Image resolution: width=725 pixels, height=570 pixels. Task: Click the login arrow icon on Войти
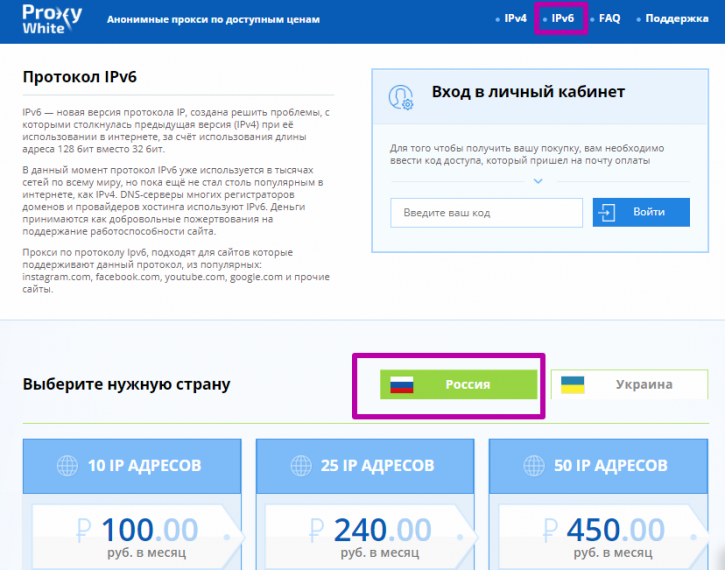point(606,213)
